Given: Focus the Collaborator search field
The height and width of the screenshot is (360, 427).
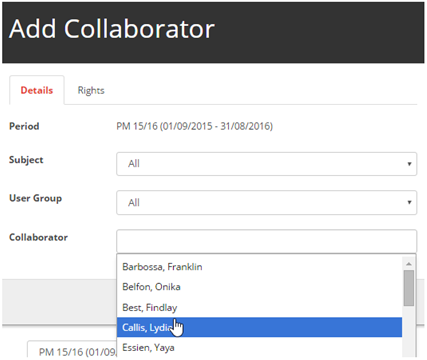Looking at the screenshot, I should [x=266, y=241].
